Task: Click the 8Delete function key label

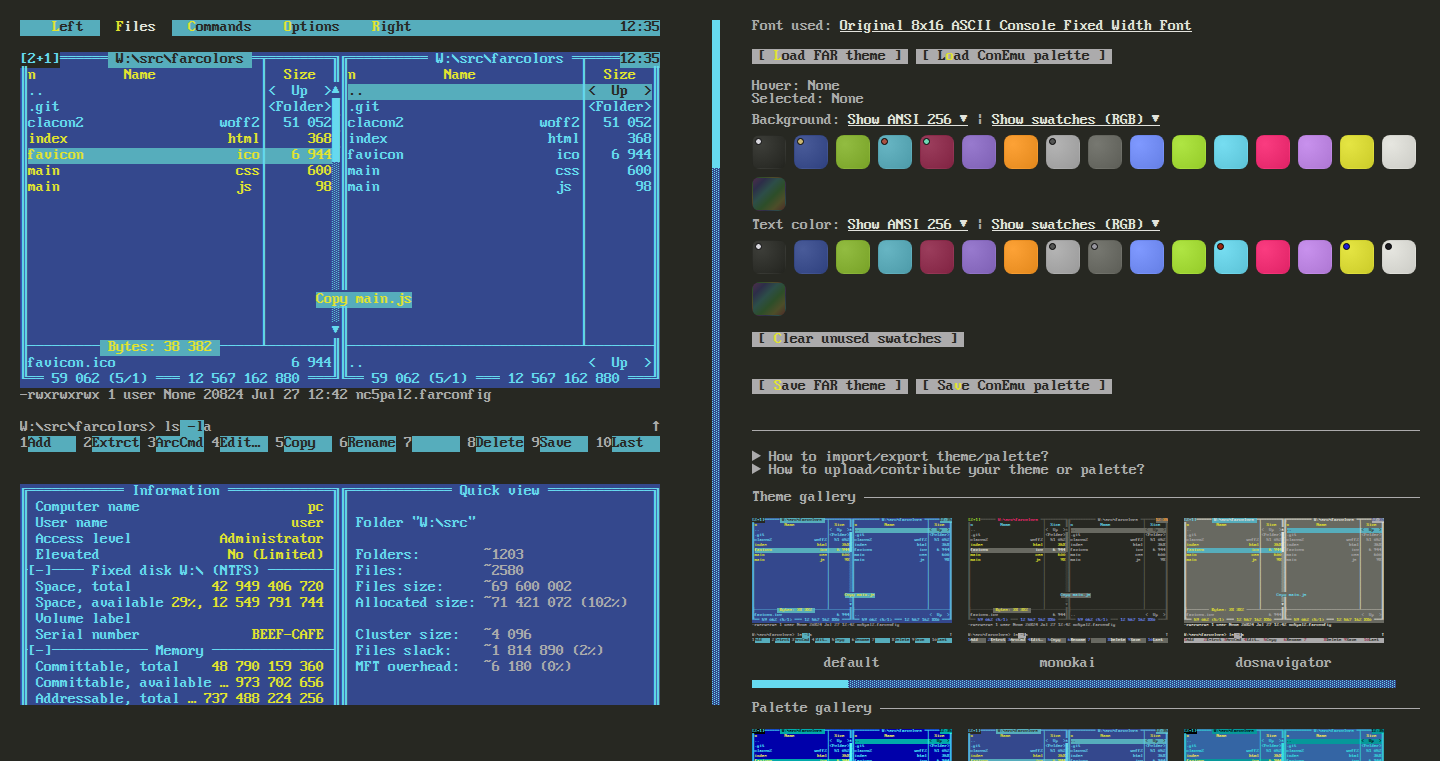Action: (496, 443)
